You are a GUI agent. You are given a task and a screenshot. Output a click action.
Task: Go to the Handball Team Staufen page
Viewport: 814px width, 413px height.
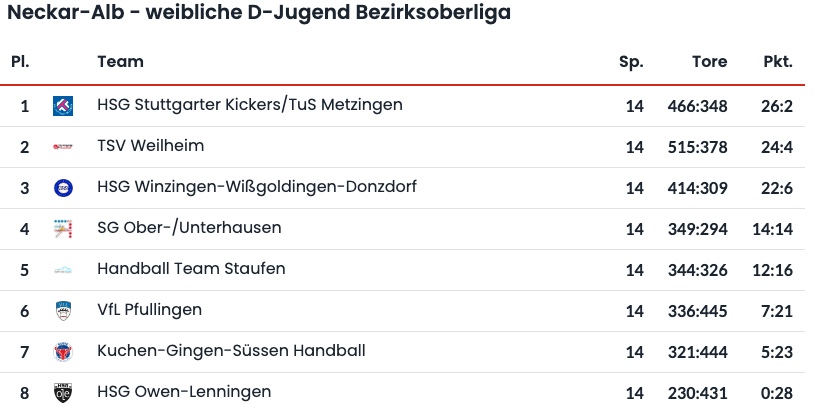(x=191, y=268)
